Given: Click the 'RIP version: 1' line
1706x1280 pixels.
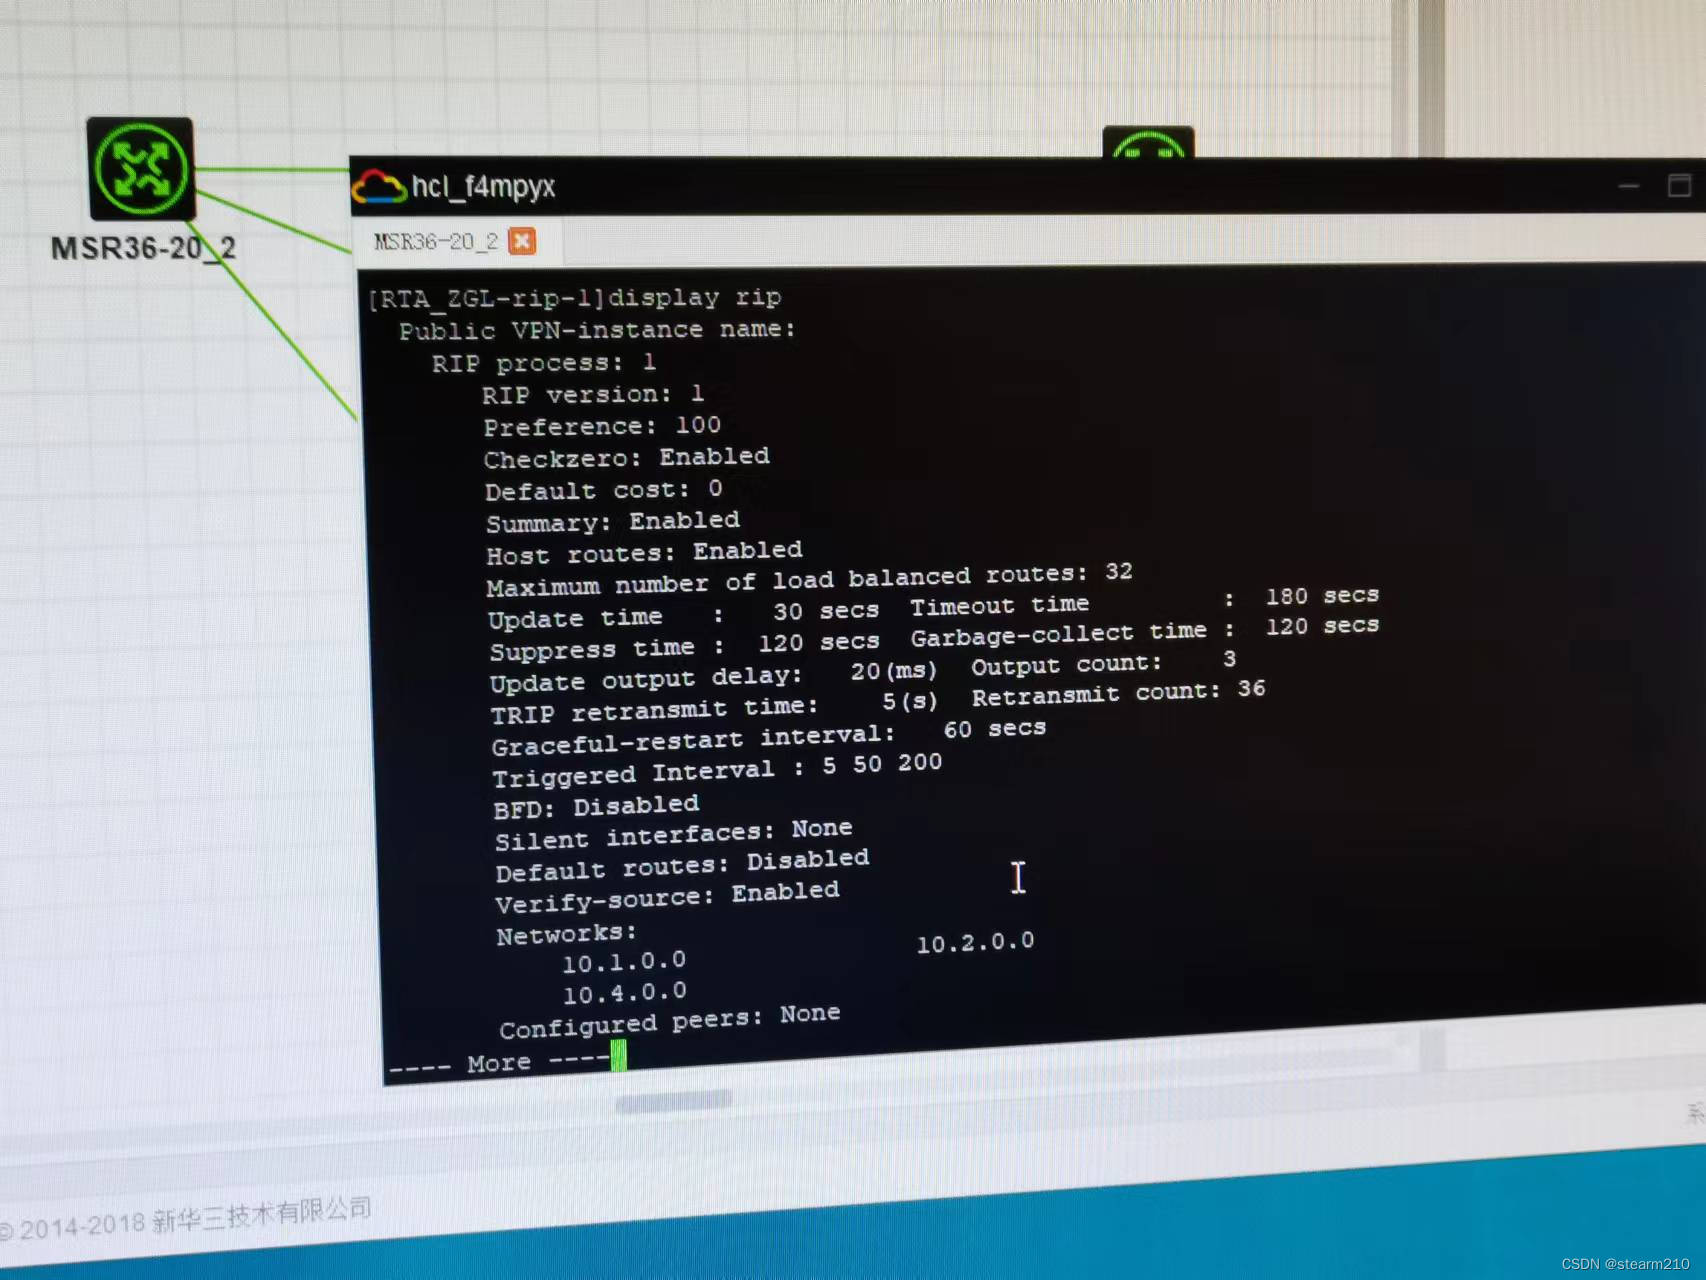Looking at the screenshot, I should [x=593, y=394].
